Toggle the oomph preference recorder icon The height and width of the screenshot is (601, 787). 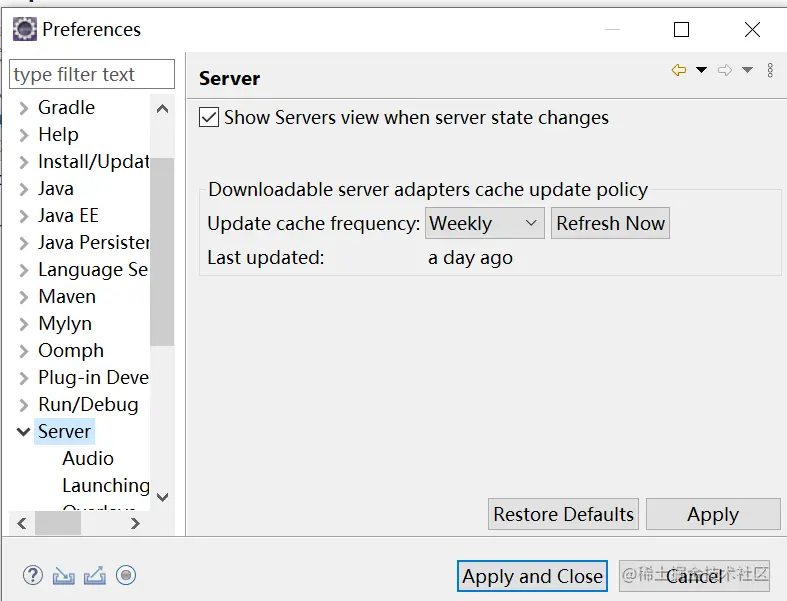point(126,575)
